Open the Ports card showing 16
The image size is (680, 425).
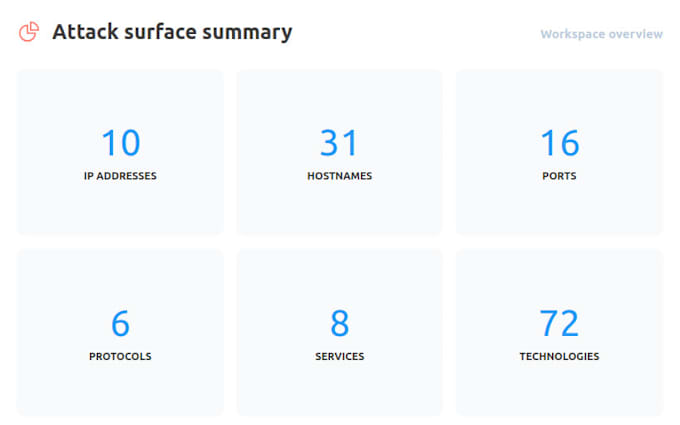point(559,152)
